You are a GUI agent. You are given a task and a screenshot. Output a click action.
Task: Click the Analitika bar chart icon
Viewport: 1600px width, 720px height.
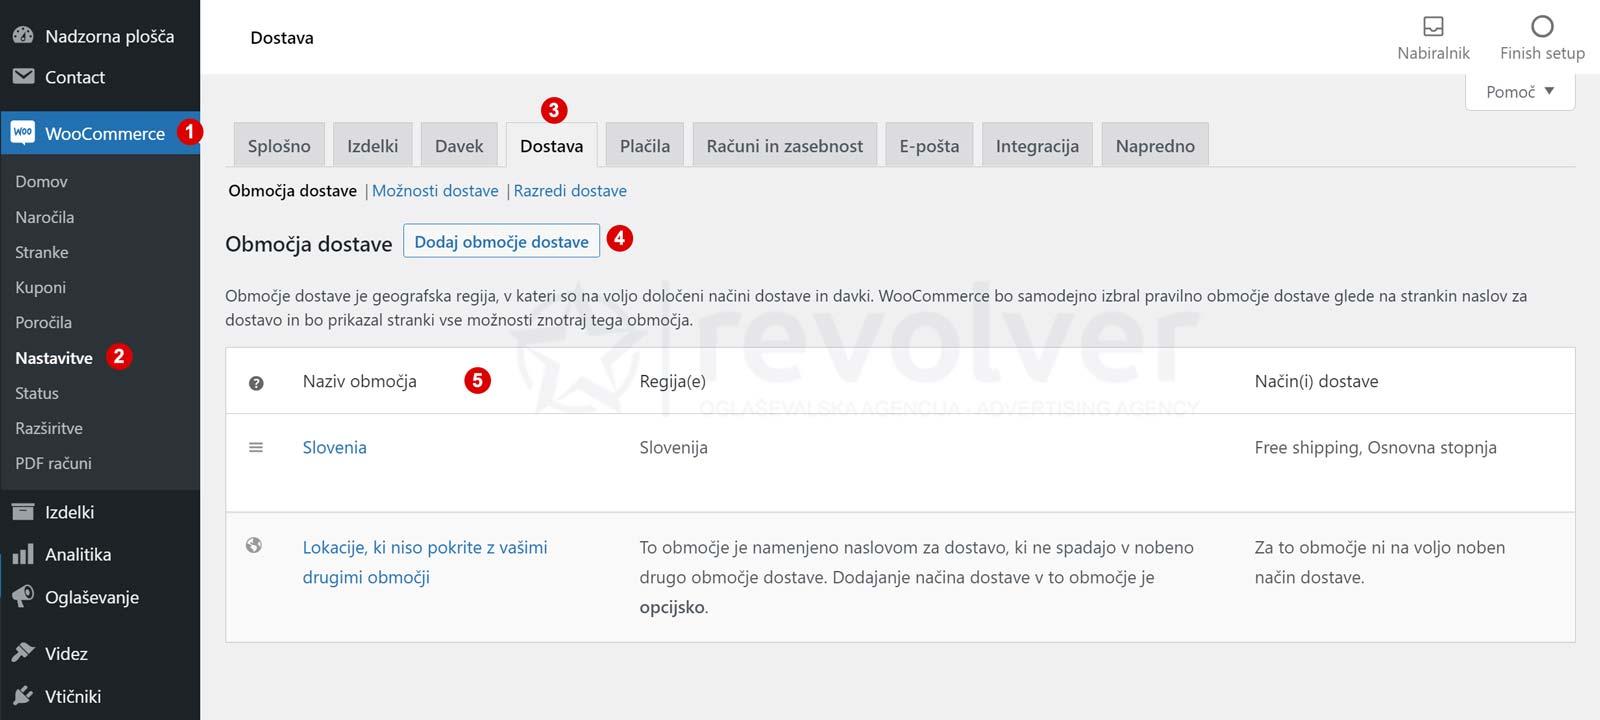23,555
